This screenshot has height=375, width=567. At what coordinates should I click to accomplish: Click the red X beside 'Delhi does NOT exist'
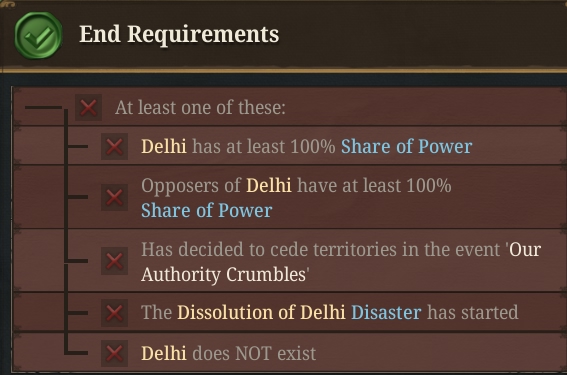click(114, 353)
